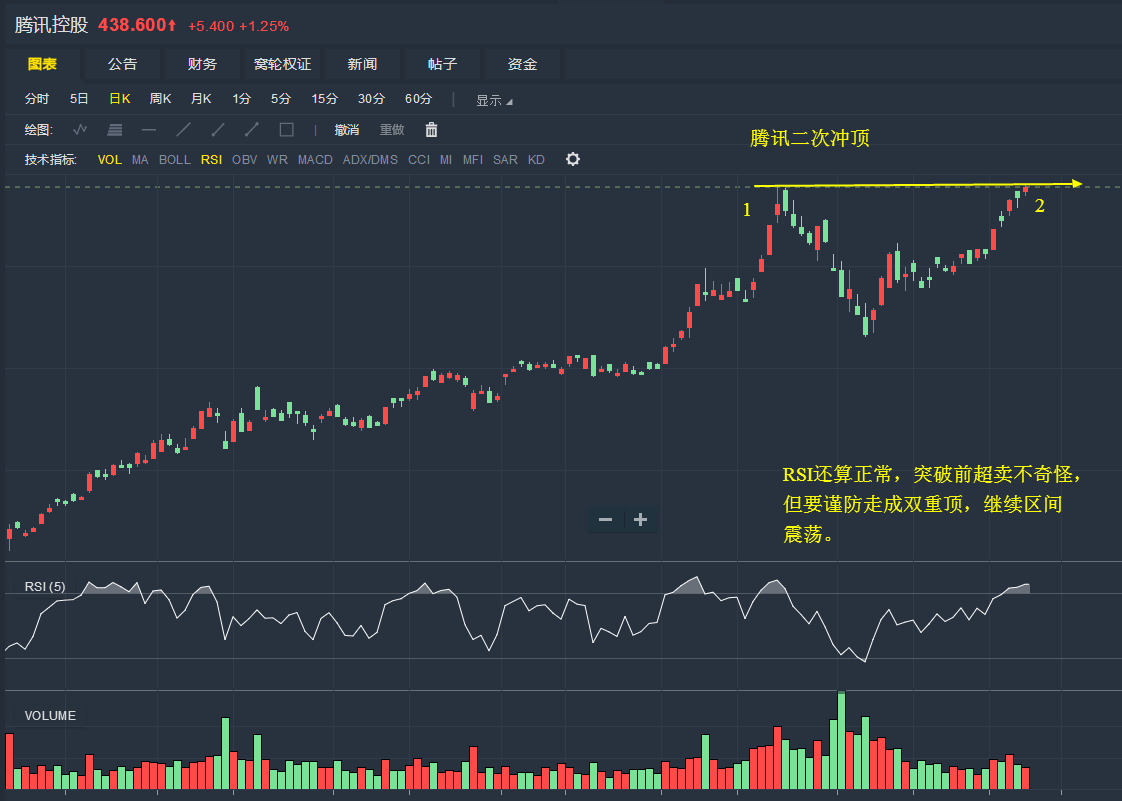Image resolution: width=1122 pixels, height=801 pixels.
Task: Enable the KD indicator
Action: click(x=536, y=160)
